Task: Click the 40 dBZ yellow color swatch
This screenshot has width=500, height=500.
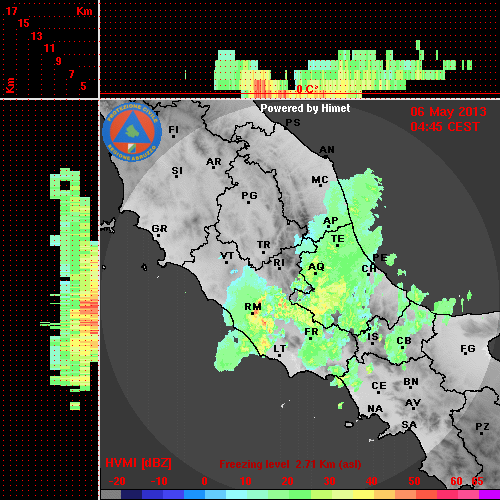Action: coord(363,495)
